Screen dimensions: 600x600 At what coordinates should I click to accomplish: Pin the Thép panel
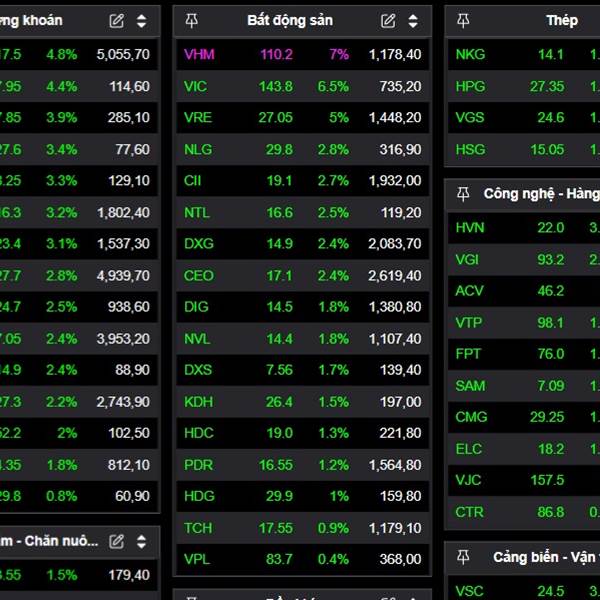(x=463, y=21)
